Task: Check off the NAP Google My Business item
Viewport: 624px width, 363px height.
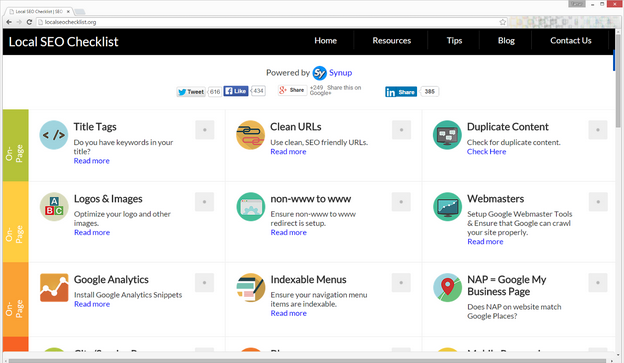Action: click(x=598, y=283)
